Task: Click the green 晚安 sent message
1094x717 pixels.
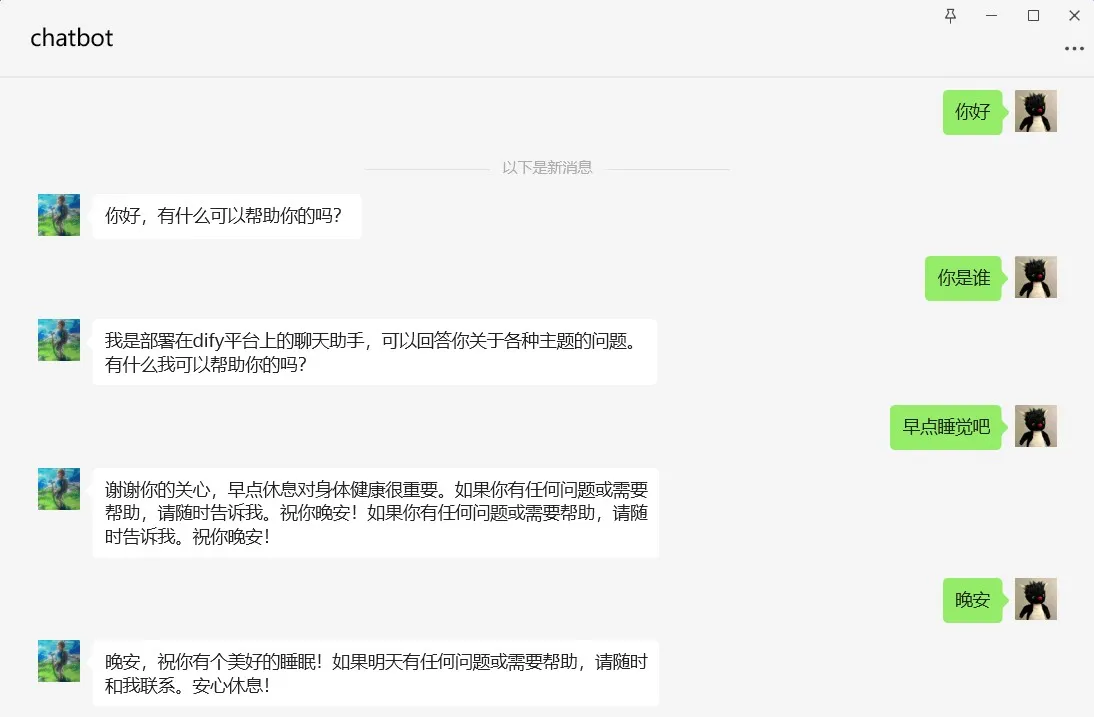Action: (972, 600)
